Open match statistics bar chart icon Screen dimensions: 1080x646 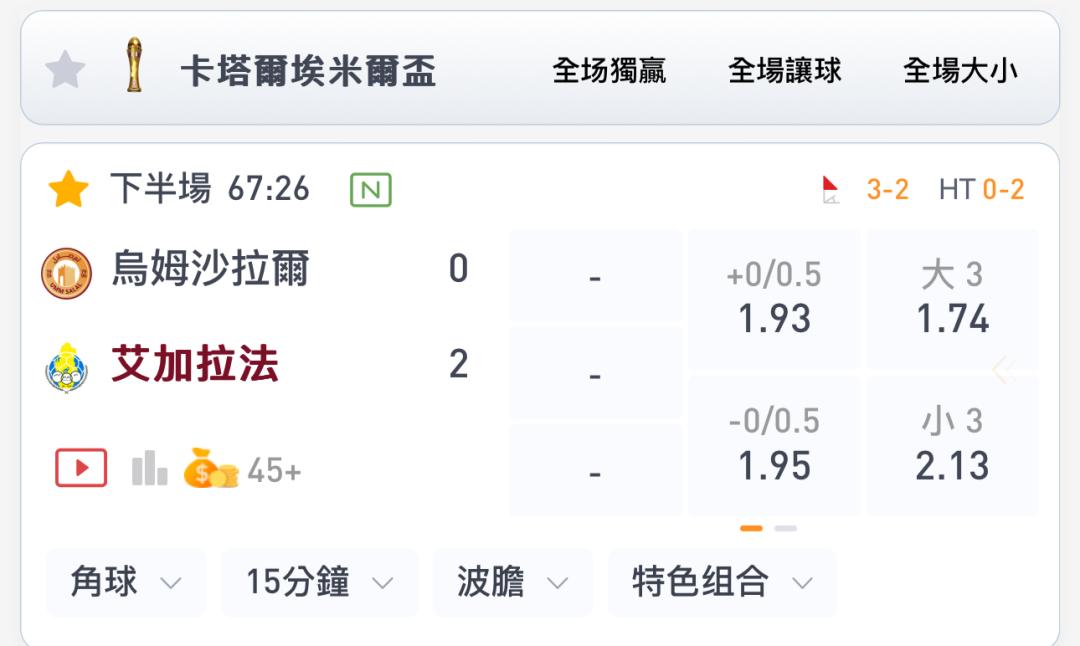pyautogui.click(x=149, y=468)
